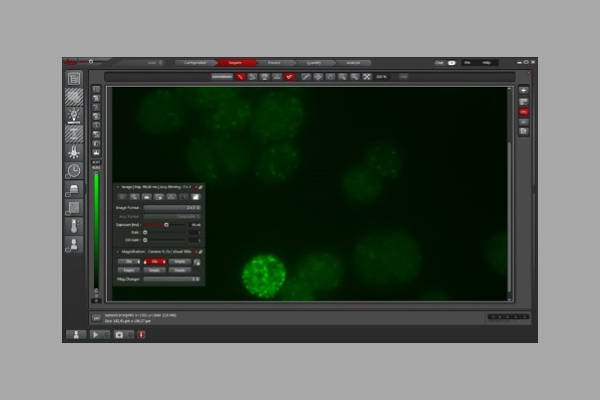
Task: Select the clock icon in left sidebar
Action: [x=74, y=171]
